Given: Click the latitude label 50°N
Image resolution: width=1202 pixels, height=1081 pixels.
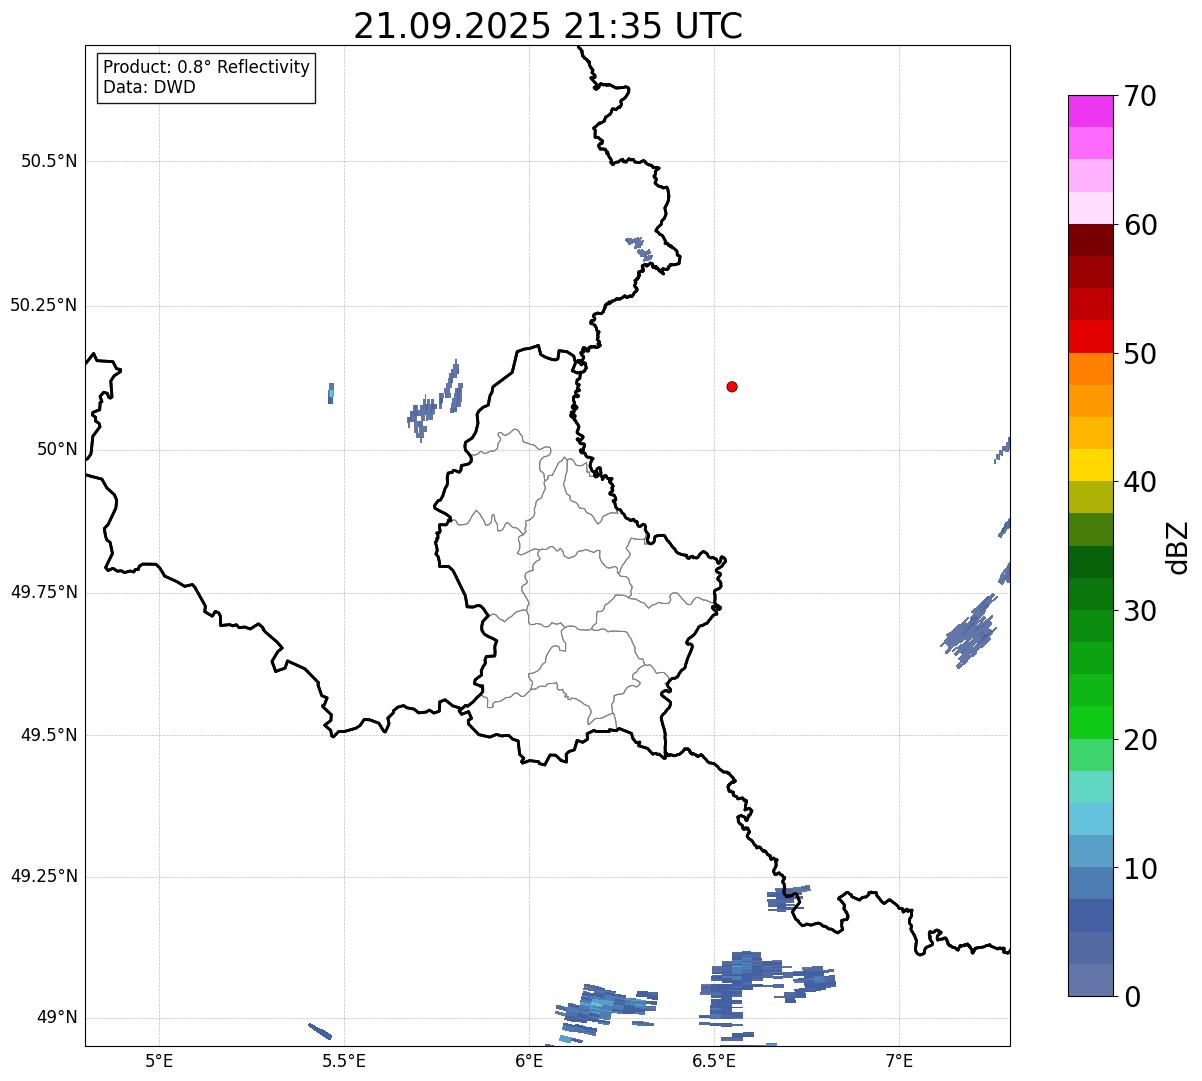Looking at the screenshot, I should [57, 449].
